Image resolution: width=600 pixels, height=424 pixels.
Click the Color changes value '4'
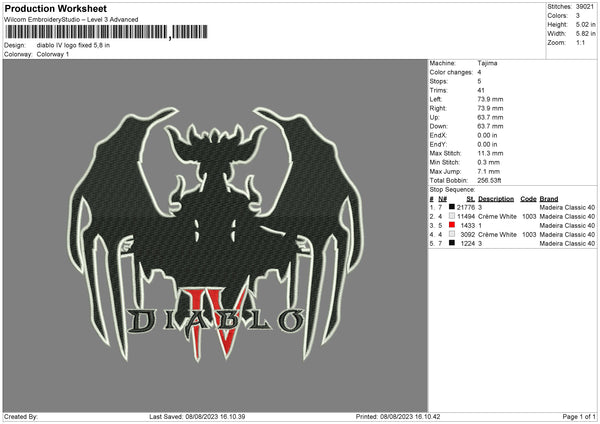[479, 72]
